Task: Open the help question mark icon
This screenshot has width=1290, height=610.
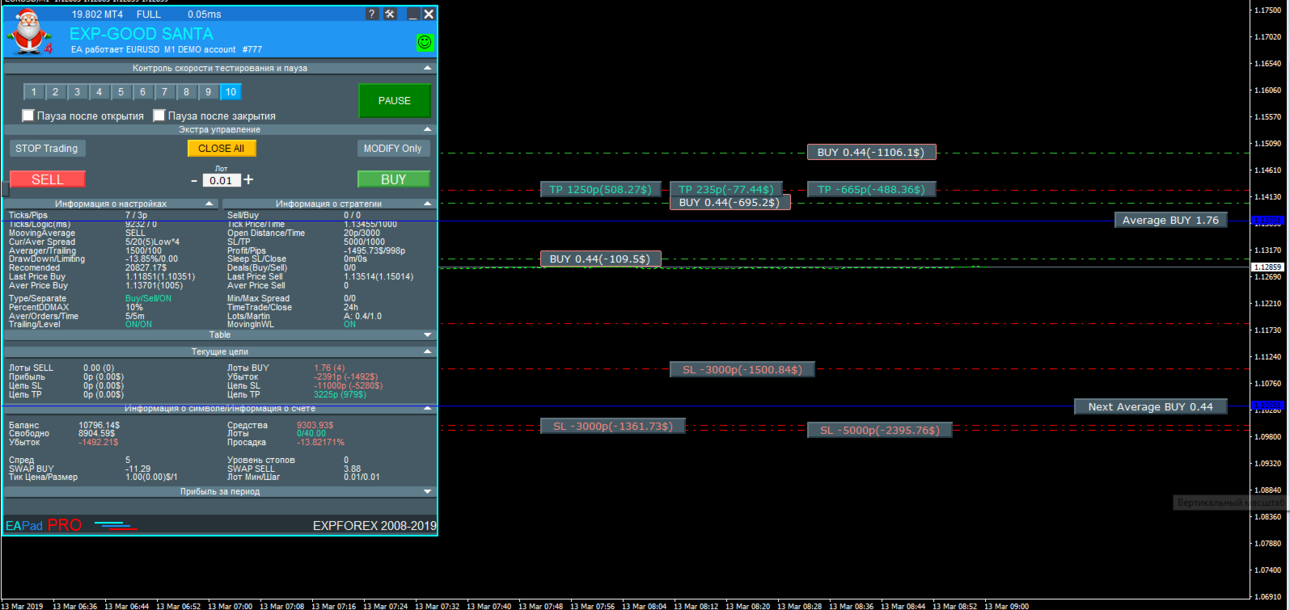Action: pyautogui.click(x=372, y=14)
